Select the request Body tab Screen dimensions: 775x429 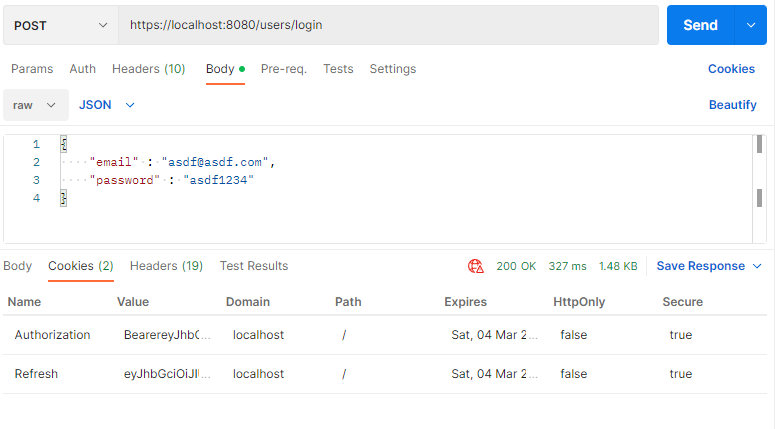click(x=225, y=69)
